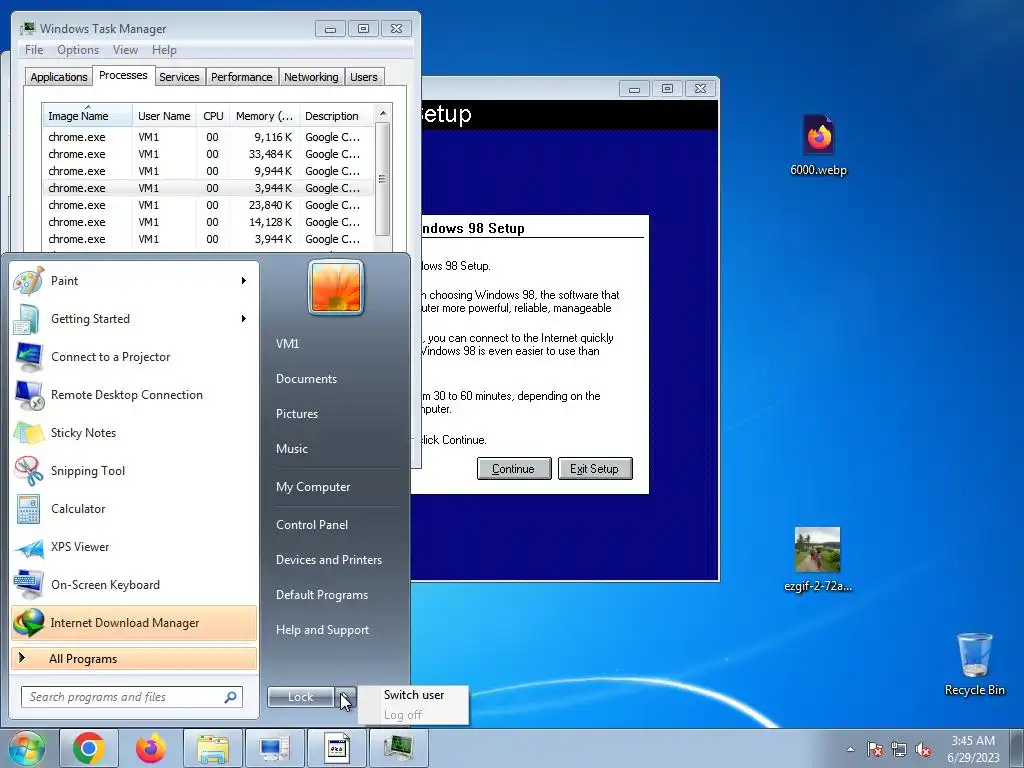
Task: Select the ezgif-2-72a desktop image
Action: click(x=818, y=560)
